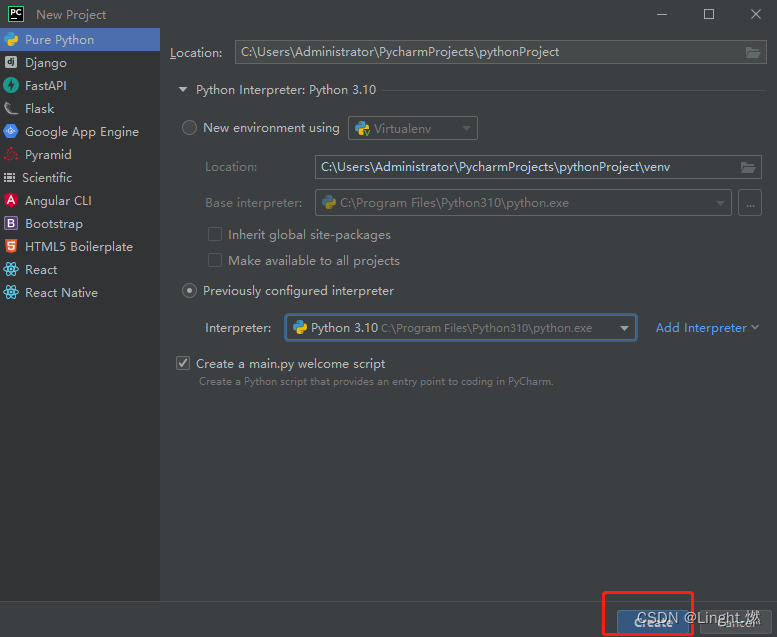Click the Flask label in list
Screen dimensions: 777x637
click(x=40, y=109)
